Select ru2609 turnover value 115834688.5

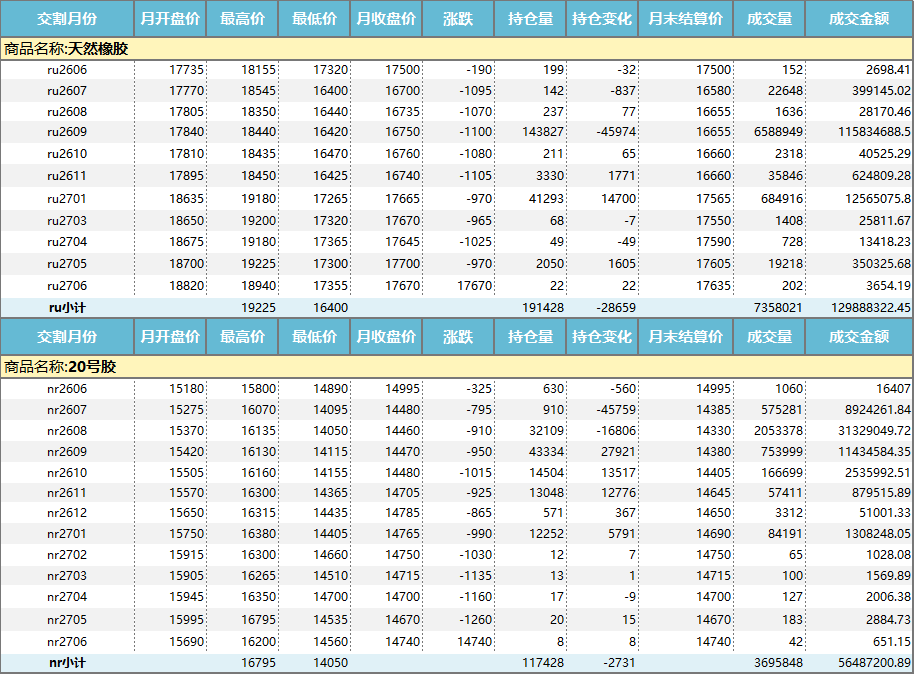coord(874,132)
